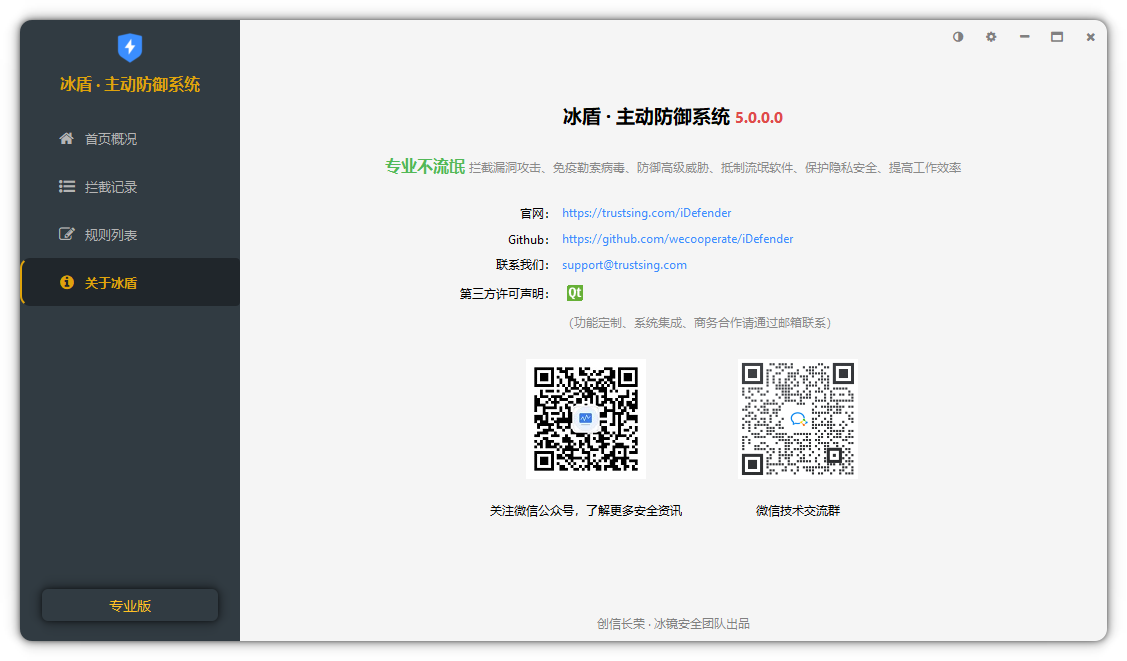Image resolution: width=1127 pixels, height=661 pixels.
Task: Click the 微信技术交流群 caption
Action: click(798, 511)
